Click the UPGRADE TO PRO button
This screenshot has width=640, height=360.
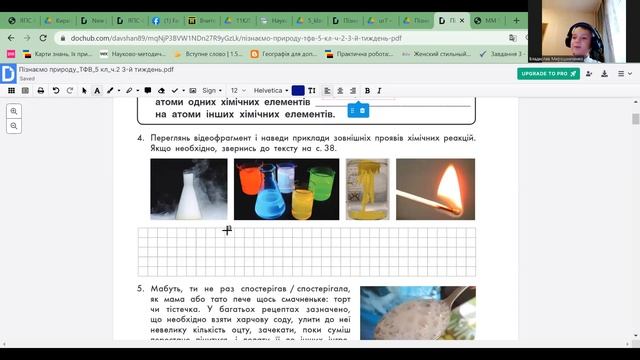click(x=548, y=73)
